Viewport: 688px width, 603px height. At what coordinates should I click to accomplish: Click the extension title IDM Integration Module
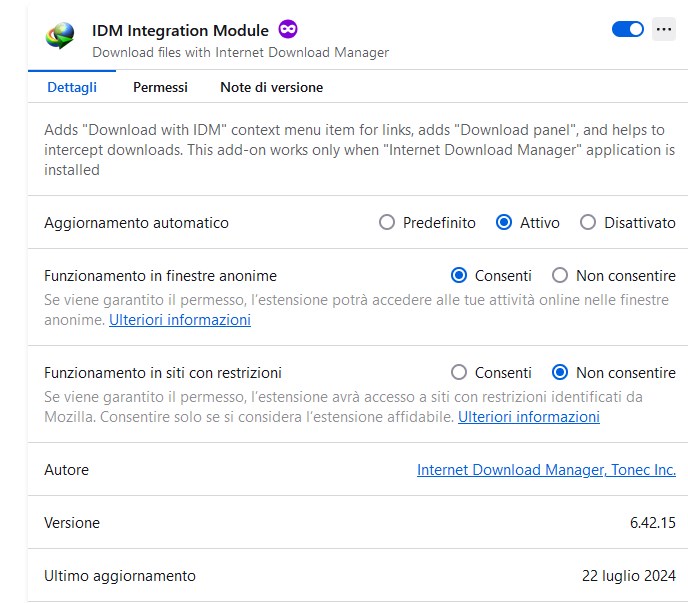pyautogui.click(x=180, y=30)
